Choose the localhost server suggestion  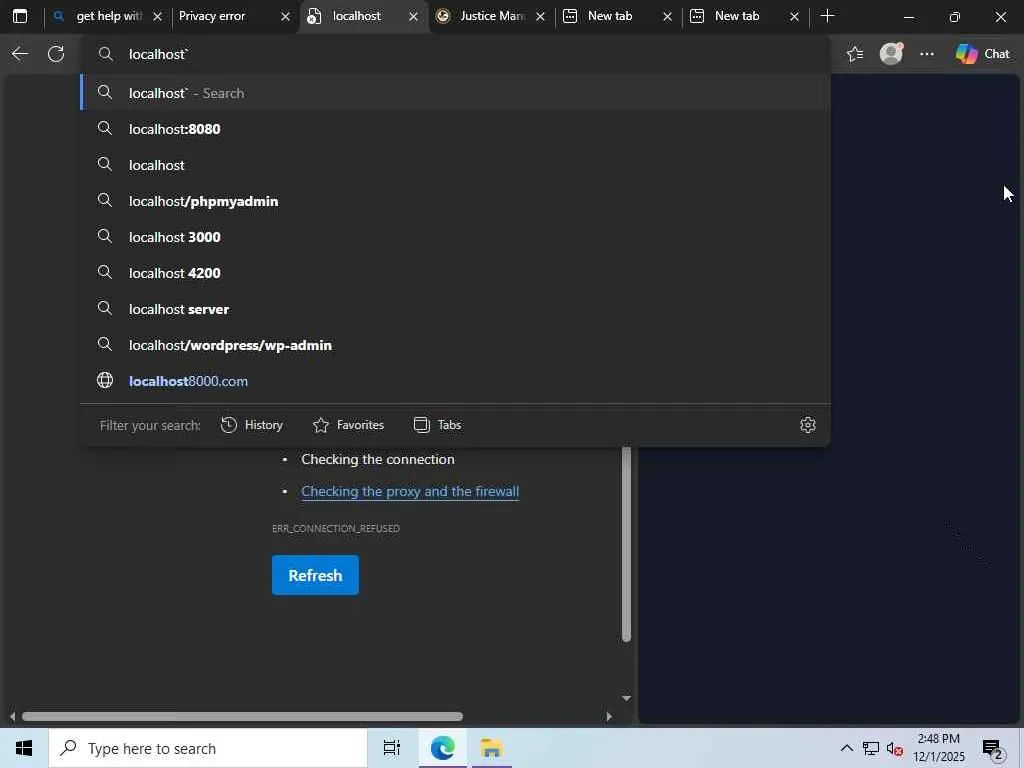(x=455, y=309)
